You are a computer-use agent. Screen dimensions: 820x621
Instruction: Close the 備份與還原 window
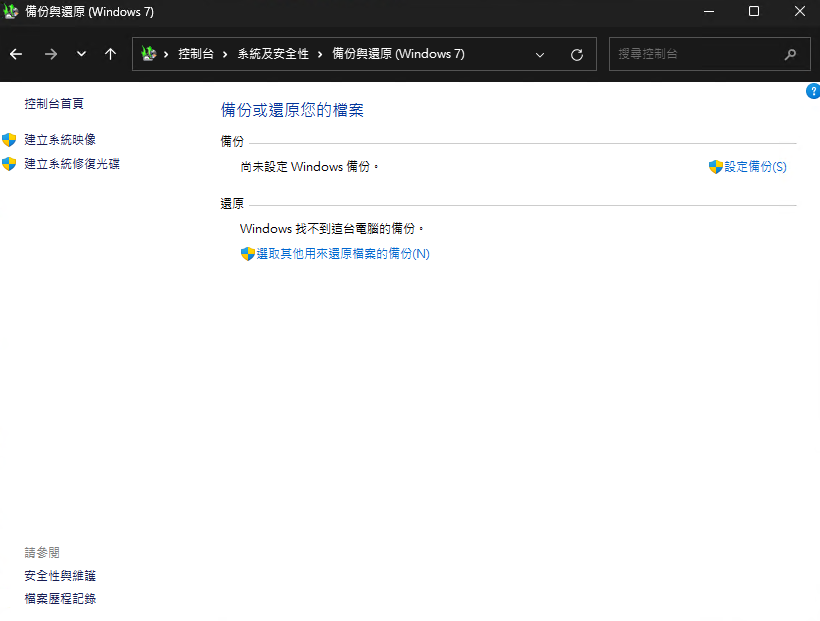[800, 12]
